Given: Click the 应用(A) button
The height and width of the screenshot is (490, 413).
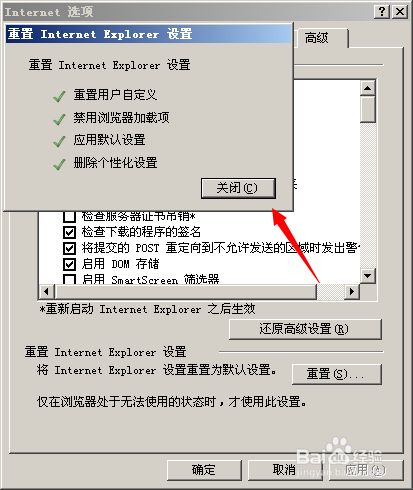Looking at the screenshot, I should (x=366, y=470).
